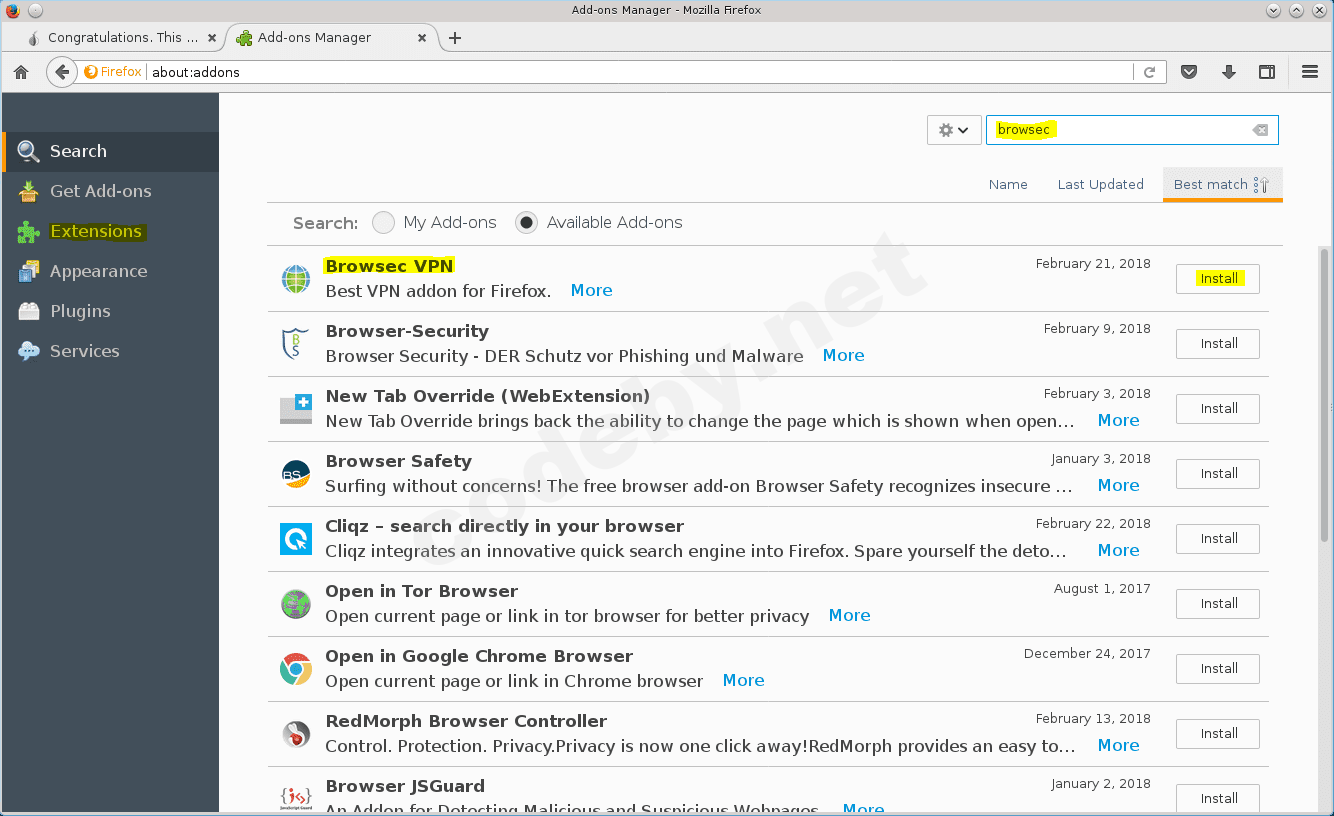The height and width of the screenshot is (816, 1334).
Task: Click the Home button icon
Action: coord(20,71)
